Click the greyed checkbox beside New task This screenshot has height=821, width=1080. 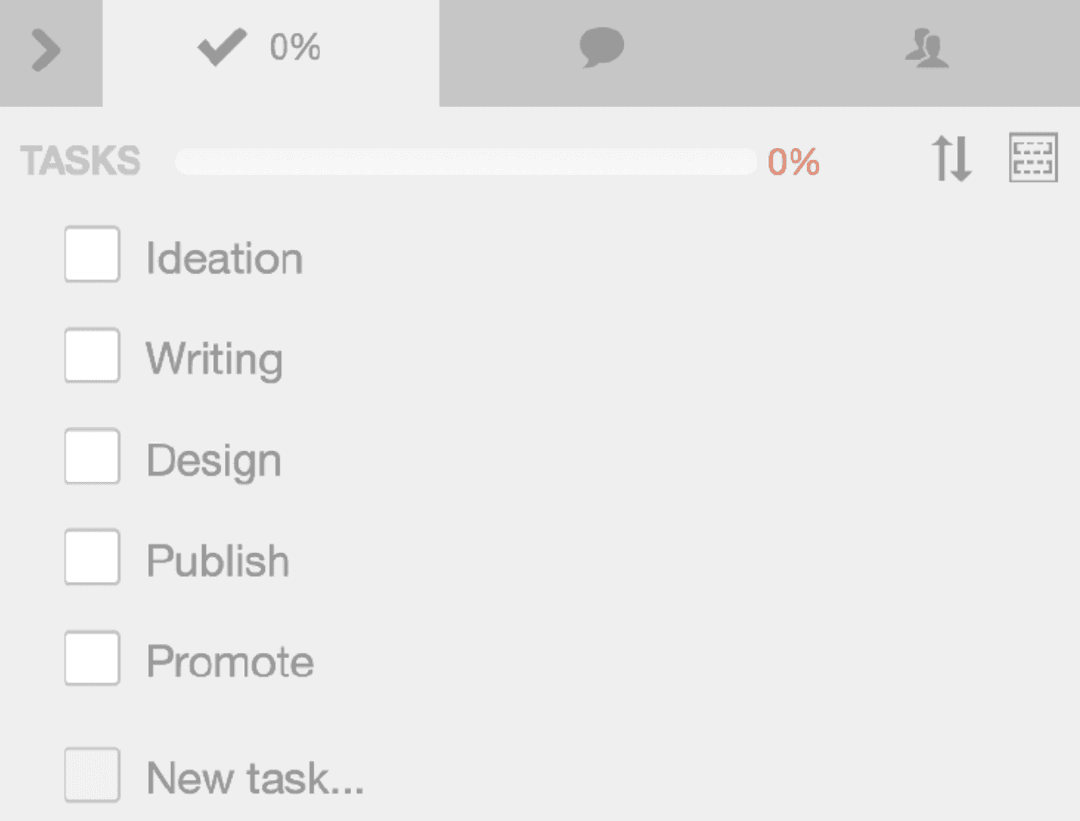pyautogui.click(x=92, y=775)
